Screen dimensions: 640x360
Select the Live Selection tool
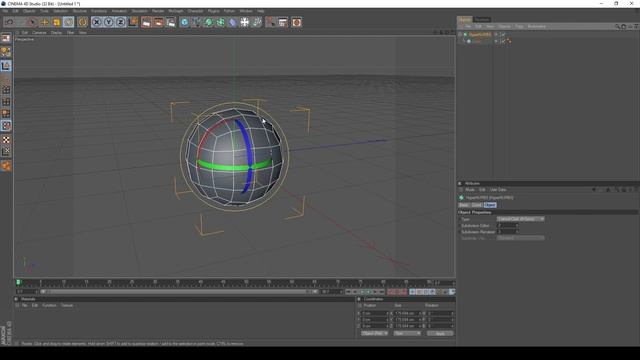[33, 22]
